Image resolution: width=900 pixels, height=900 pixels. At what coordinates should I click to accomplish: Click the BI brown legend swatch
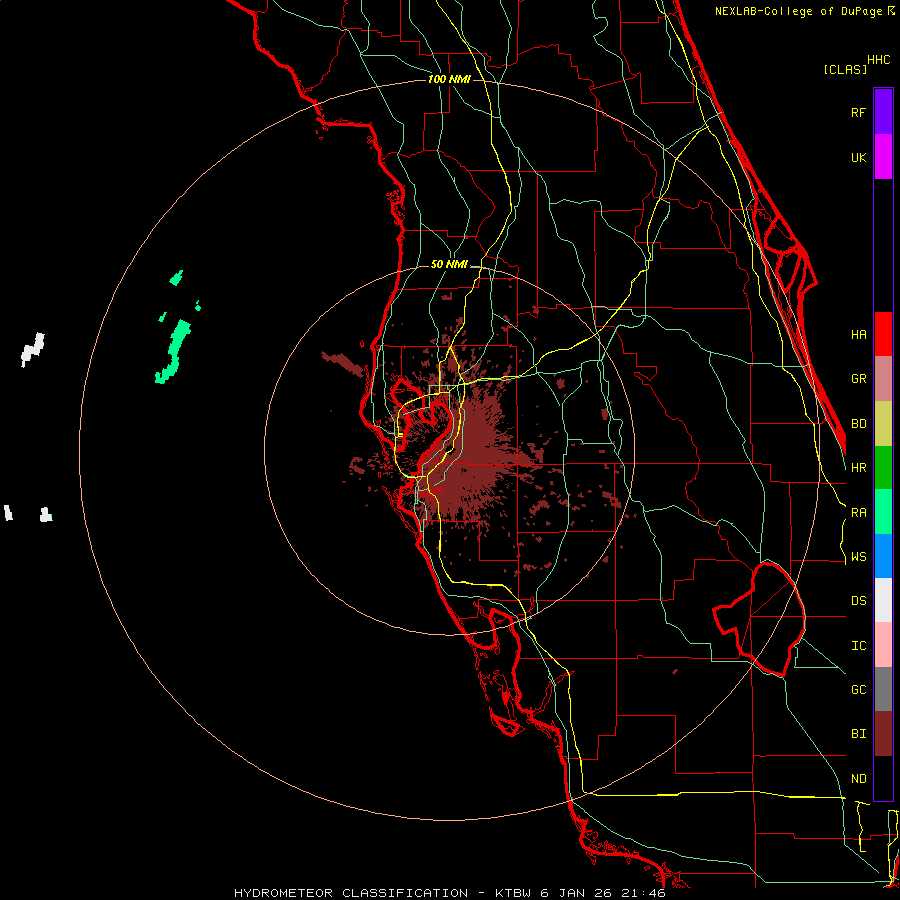(883, 734)
